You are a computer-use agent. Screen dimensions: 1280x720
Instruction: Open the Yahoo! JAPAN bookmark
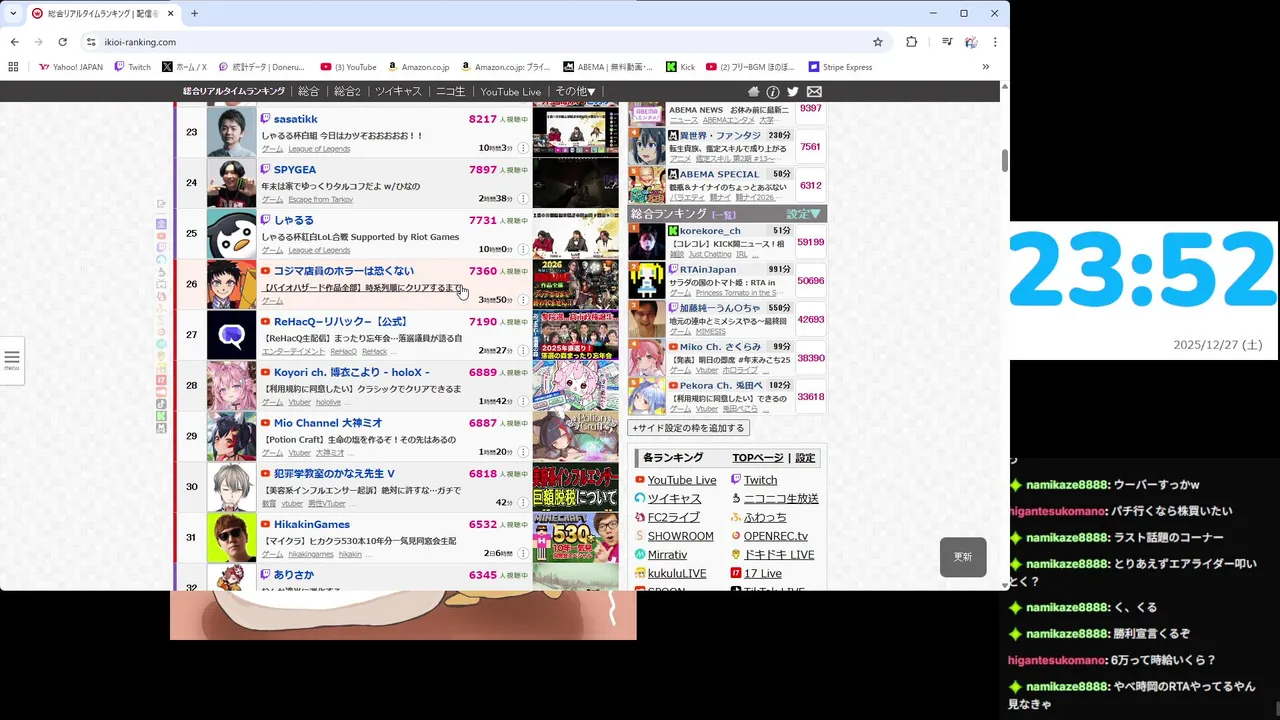click(x=70, y=67)
